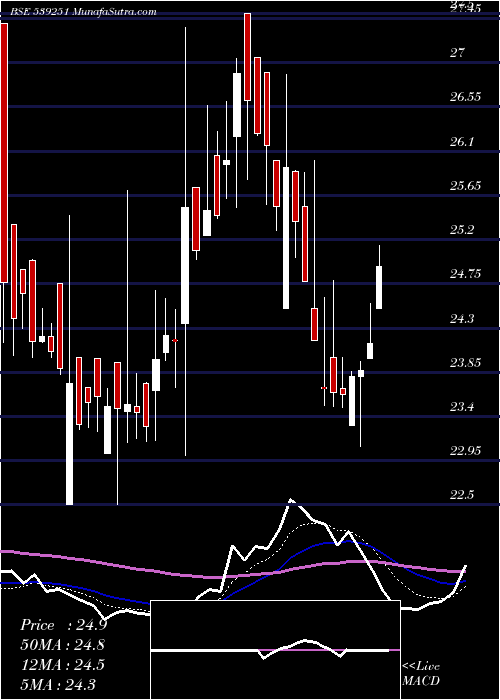Click the large red candle at left edge

tap(4, 153)
